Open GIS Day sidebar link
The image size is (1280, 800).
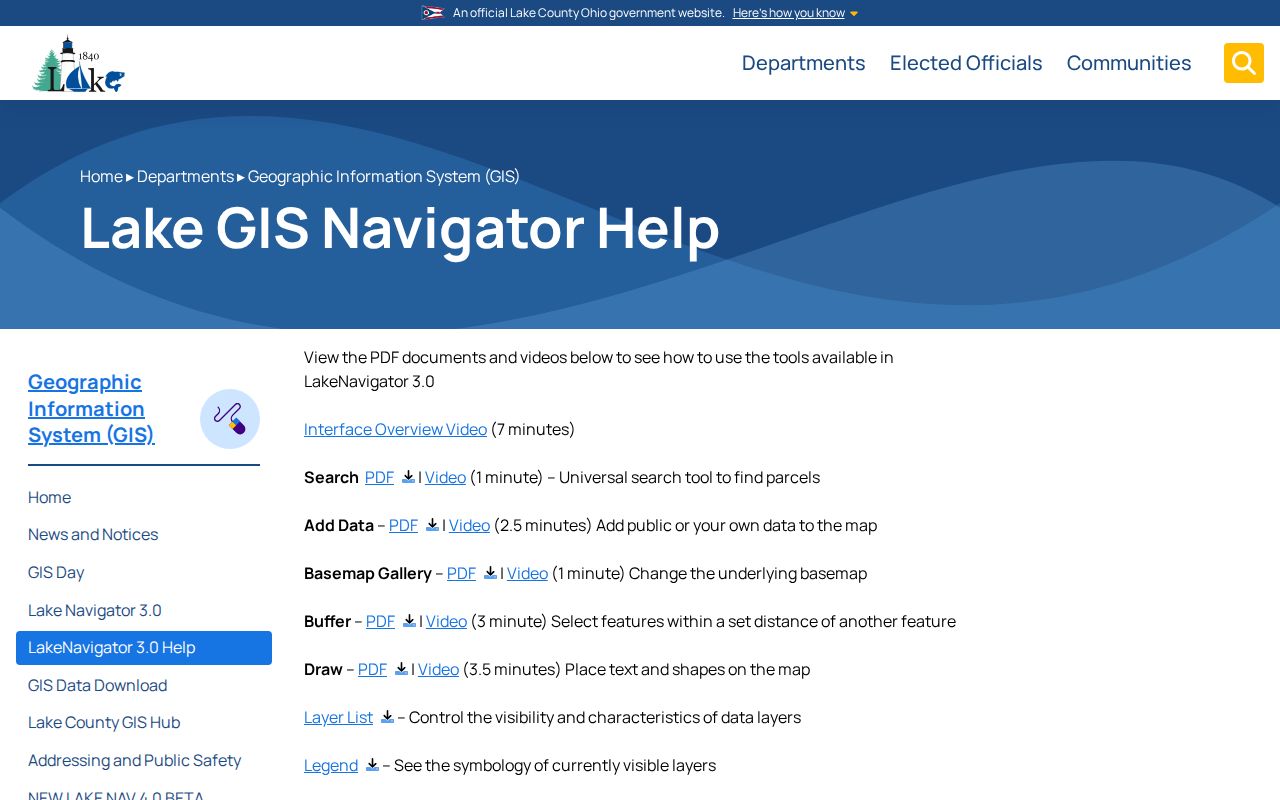pyautogui.click(x=56, y=573)
